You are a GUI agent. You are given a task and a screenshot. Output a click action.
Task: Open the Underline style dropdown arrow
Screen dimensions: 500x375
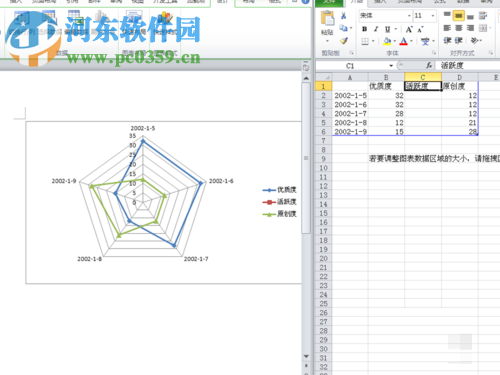[x=396, y=29]
